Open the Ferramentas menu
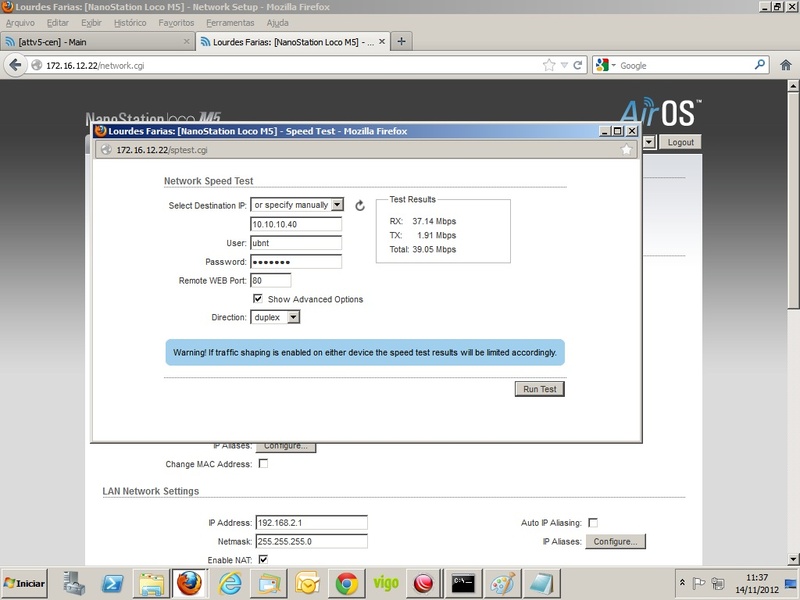 (x=230, y=23)
